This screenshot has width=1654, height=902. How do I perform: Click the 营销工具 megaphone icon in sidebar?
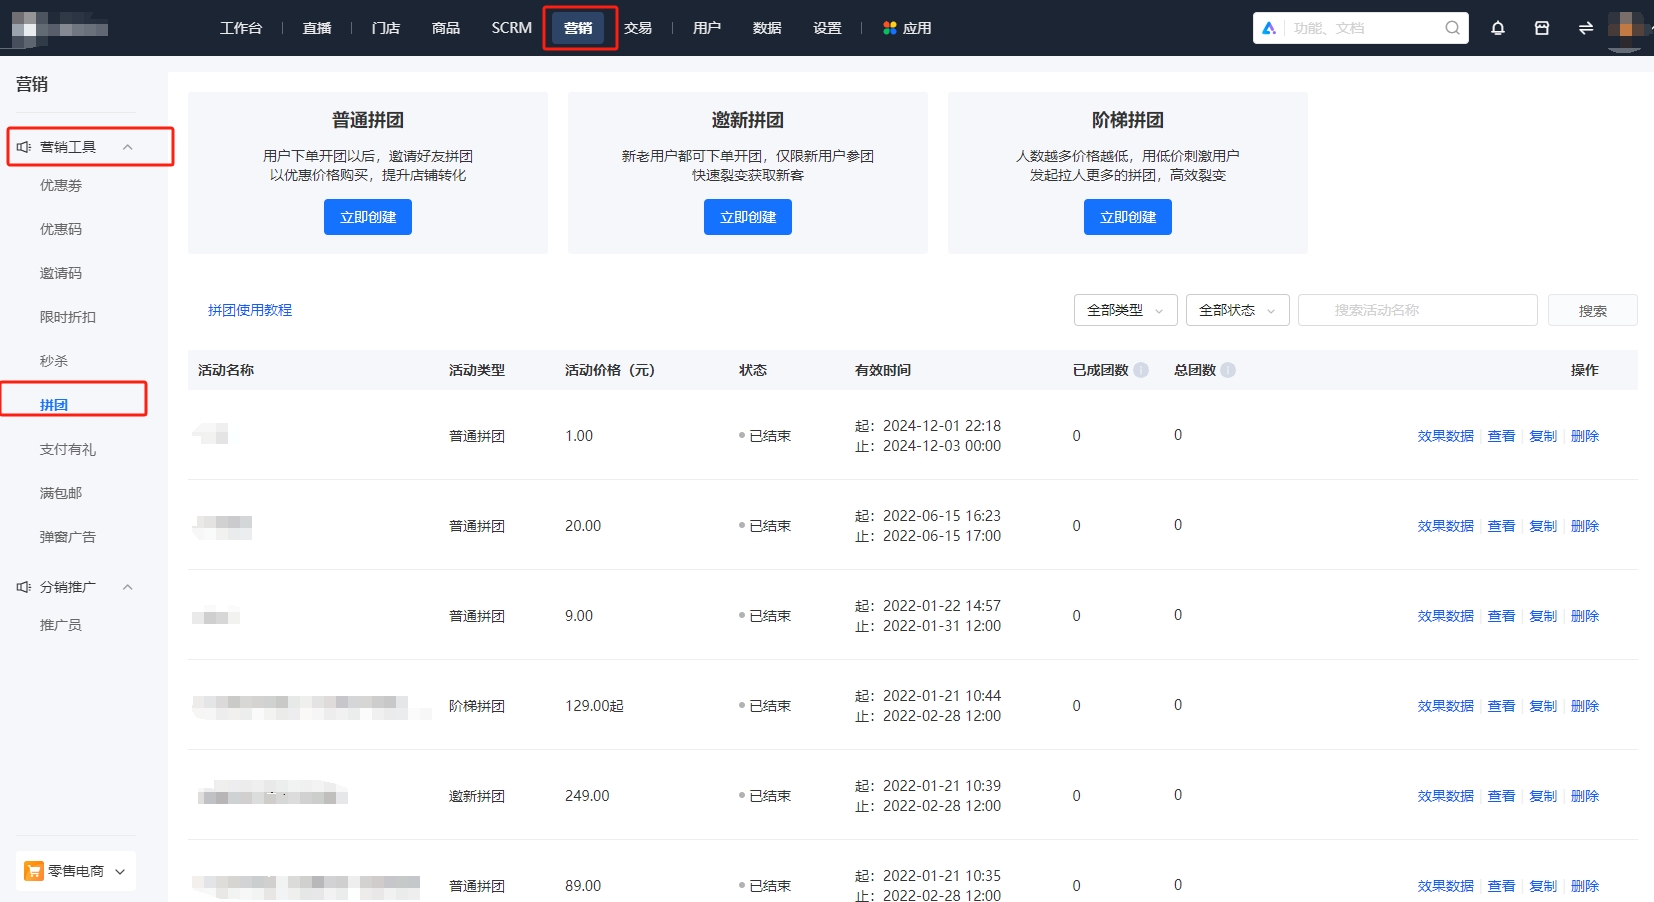tap(23, 145)
